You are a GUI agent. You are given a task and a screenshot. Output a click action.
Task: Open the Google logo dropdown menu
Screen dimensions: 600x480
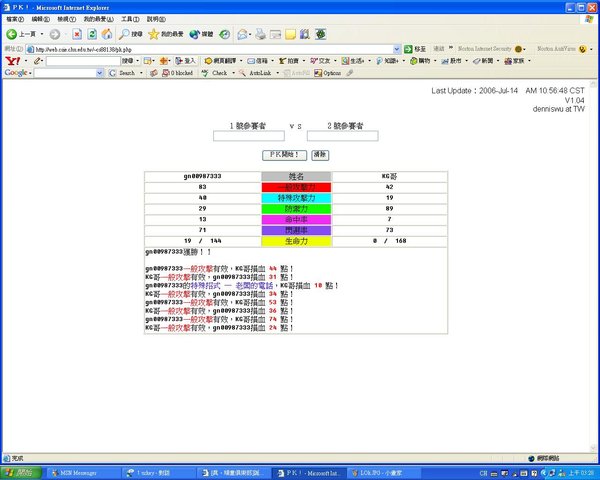30,73
